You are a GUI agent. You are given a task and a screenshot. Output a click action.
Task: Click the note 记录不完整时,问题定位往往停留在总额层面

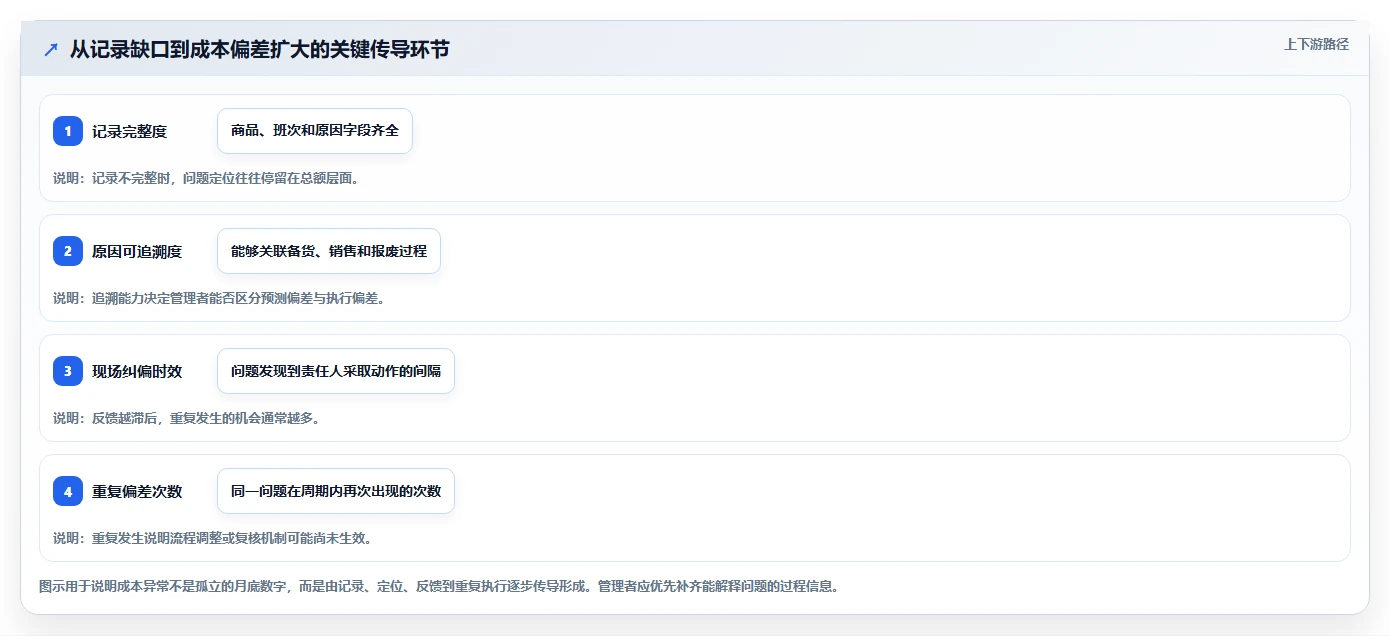(x=206, y=178)
